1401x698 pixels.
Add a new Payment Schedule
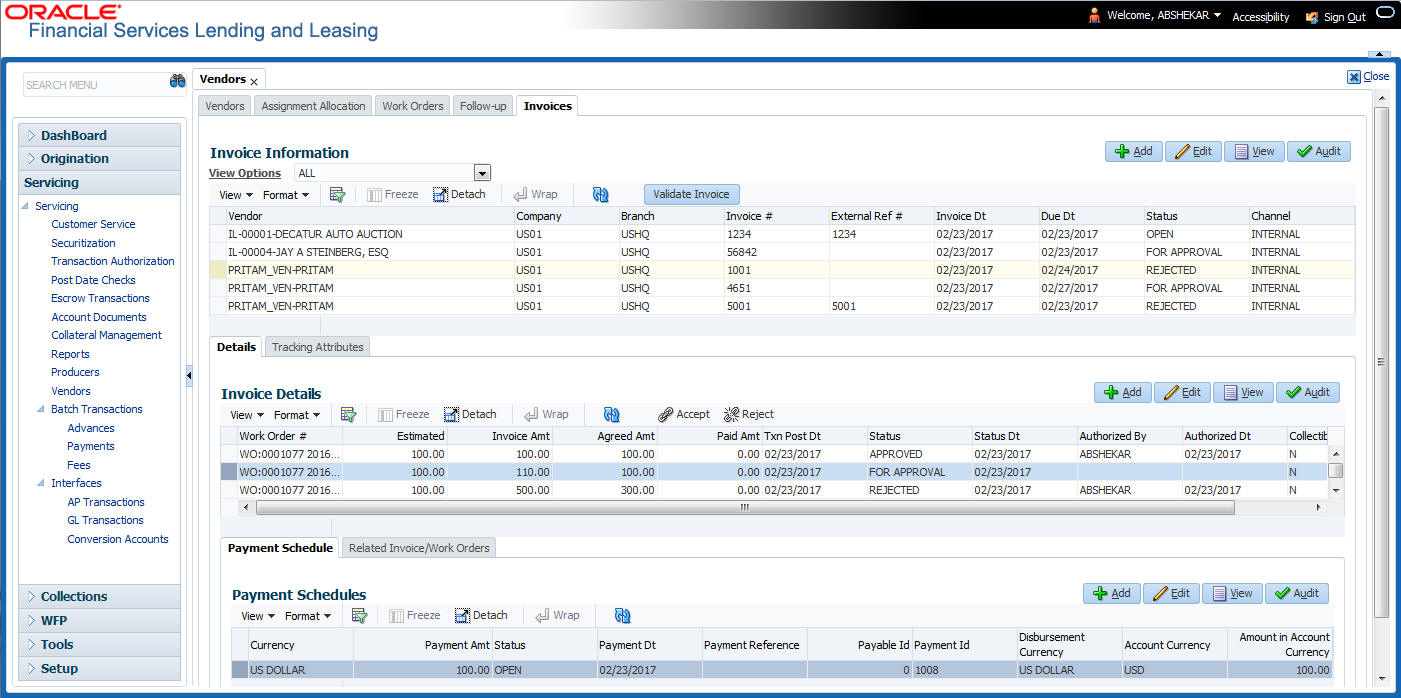pyautogui.click(x=1111, y=593)
